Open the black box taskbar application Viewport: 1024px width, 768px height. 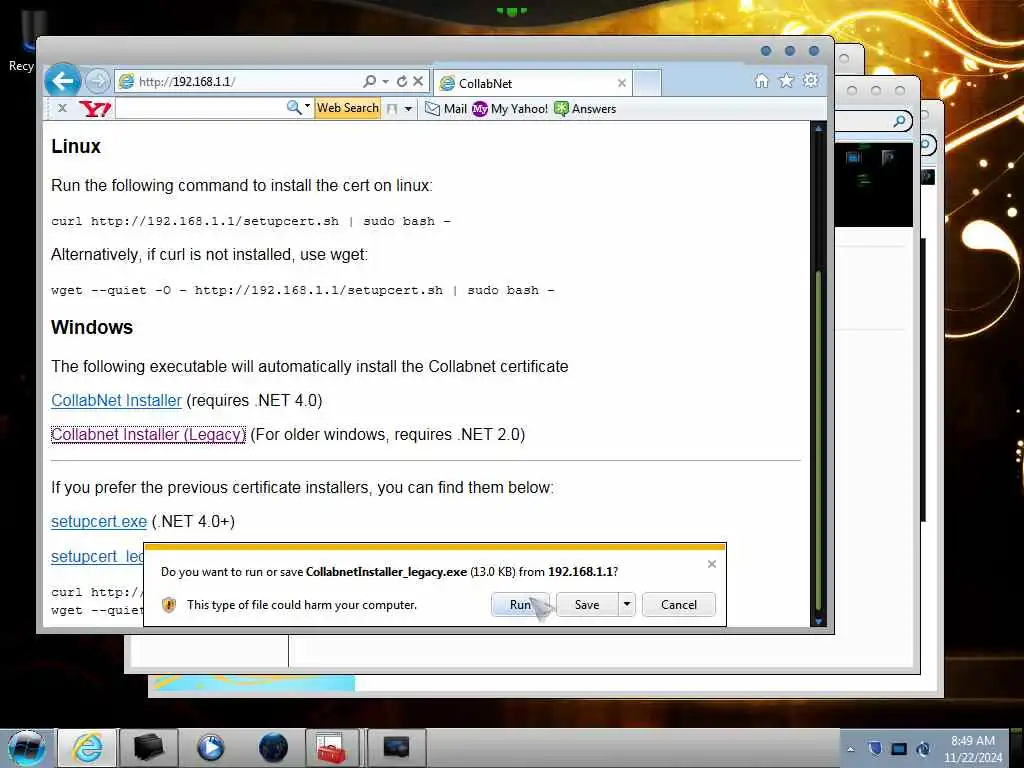point(148,746)
